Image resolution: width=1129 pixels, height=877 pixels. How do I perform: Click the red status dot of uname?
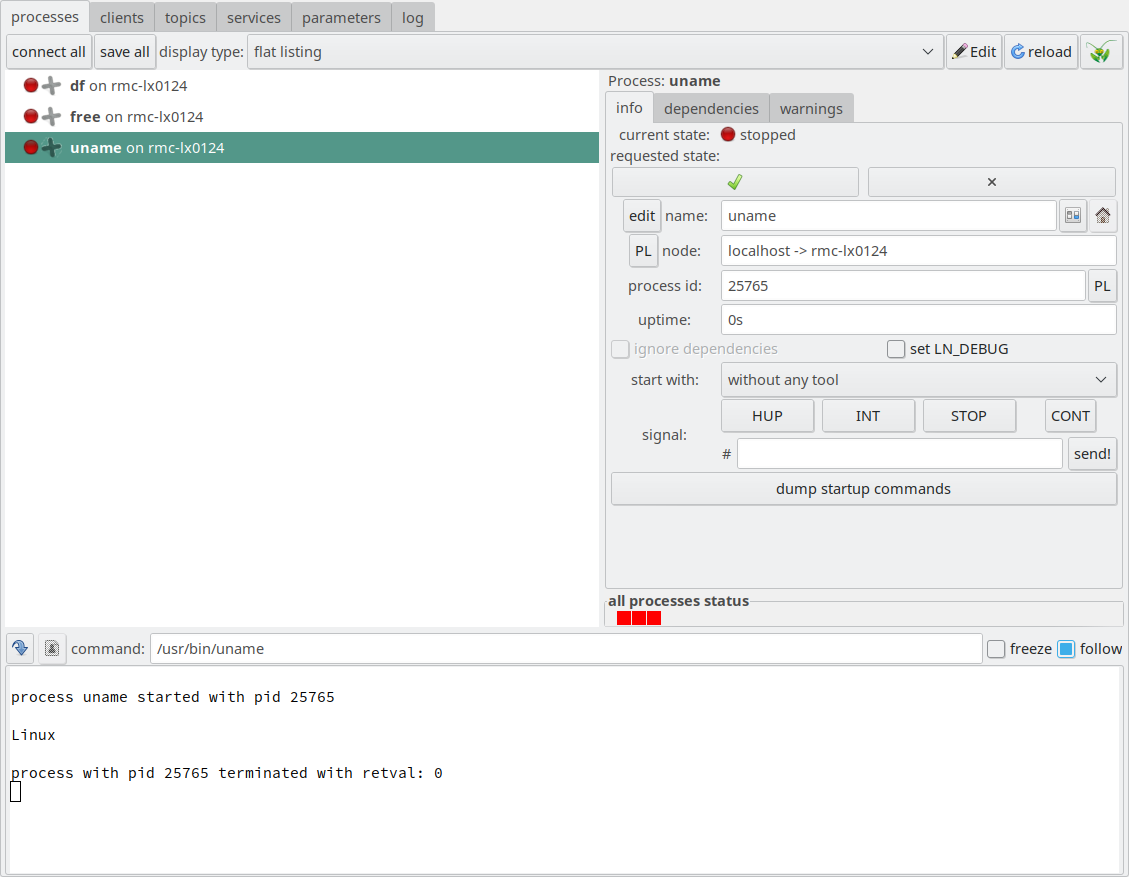coord(31,147)
